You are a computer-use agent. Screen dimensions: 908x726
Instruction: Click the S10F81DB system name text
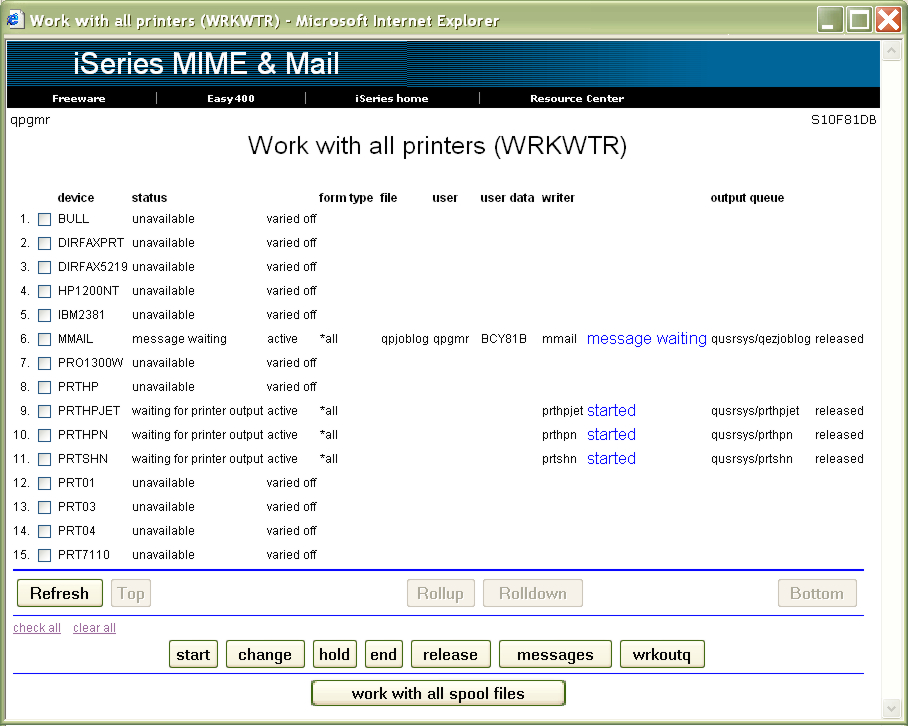[843, 120]
